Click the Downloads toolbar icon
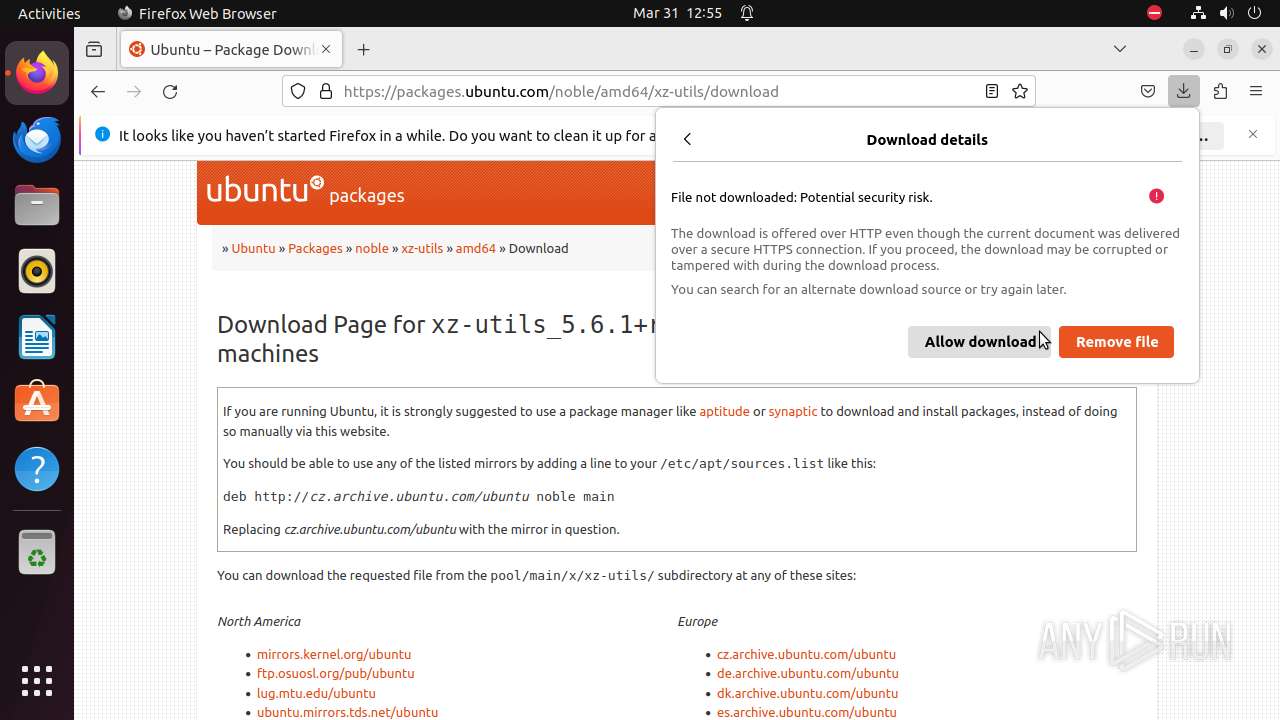This screenshot has width=1280, height=720. pyautogui.click(x=1183, y=91)
